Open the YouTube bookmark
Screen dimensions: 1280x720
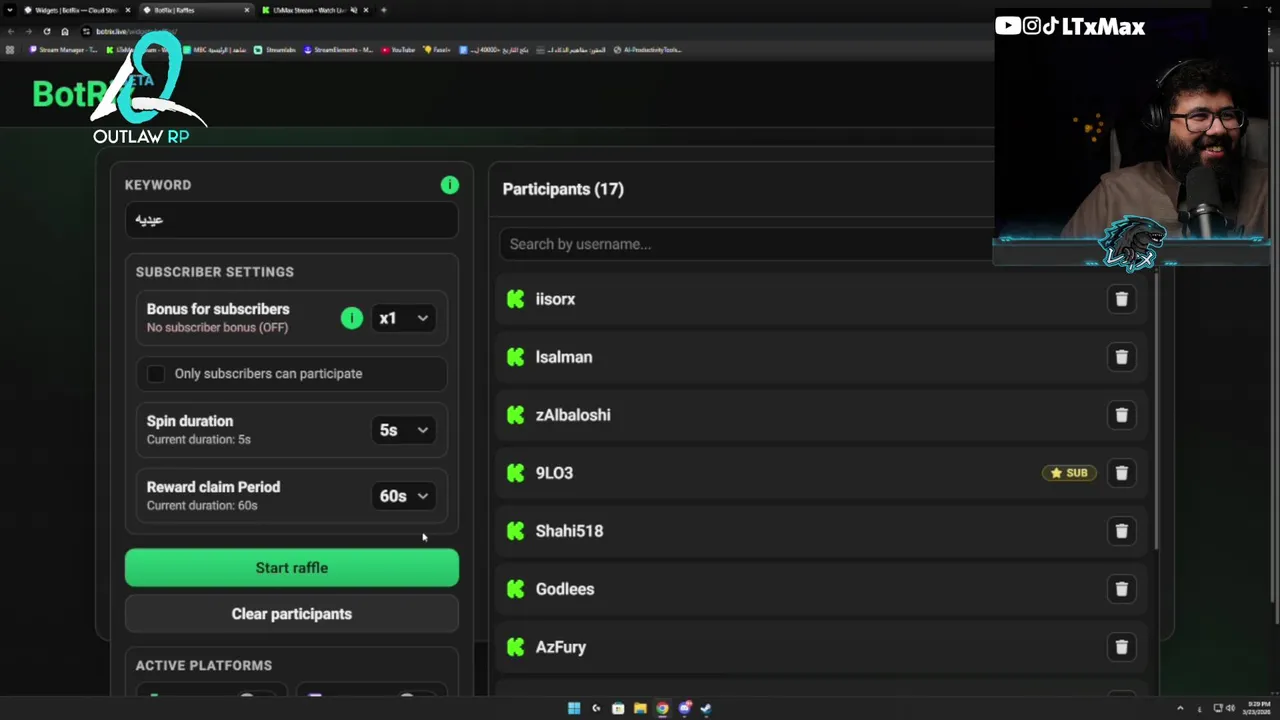click(398, 49)
